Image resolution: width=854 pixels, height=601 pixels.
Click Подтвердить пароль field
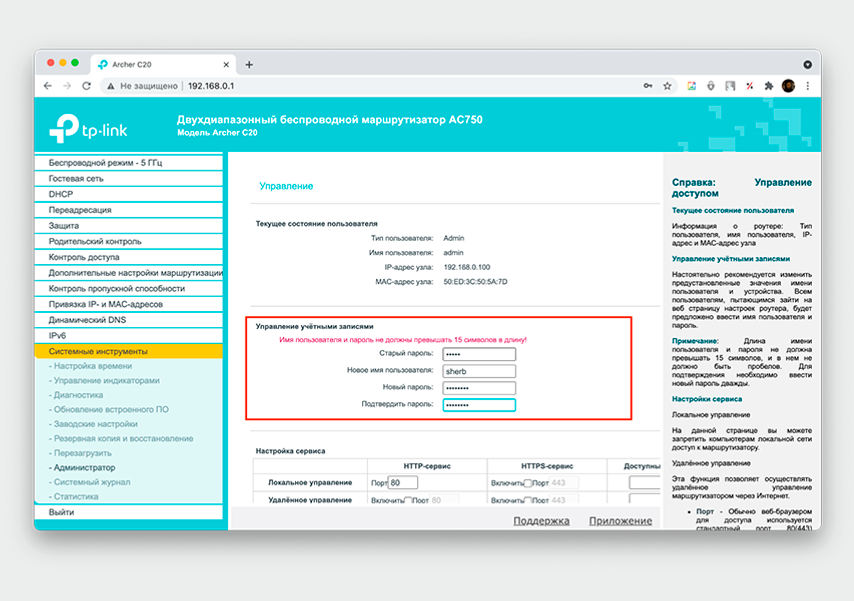[x=479, y=405]
